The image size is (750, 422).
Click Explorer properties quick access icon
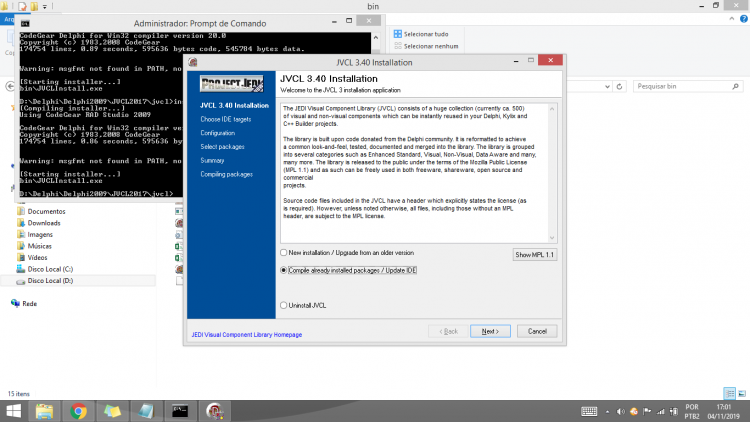tap(22, 6)
